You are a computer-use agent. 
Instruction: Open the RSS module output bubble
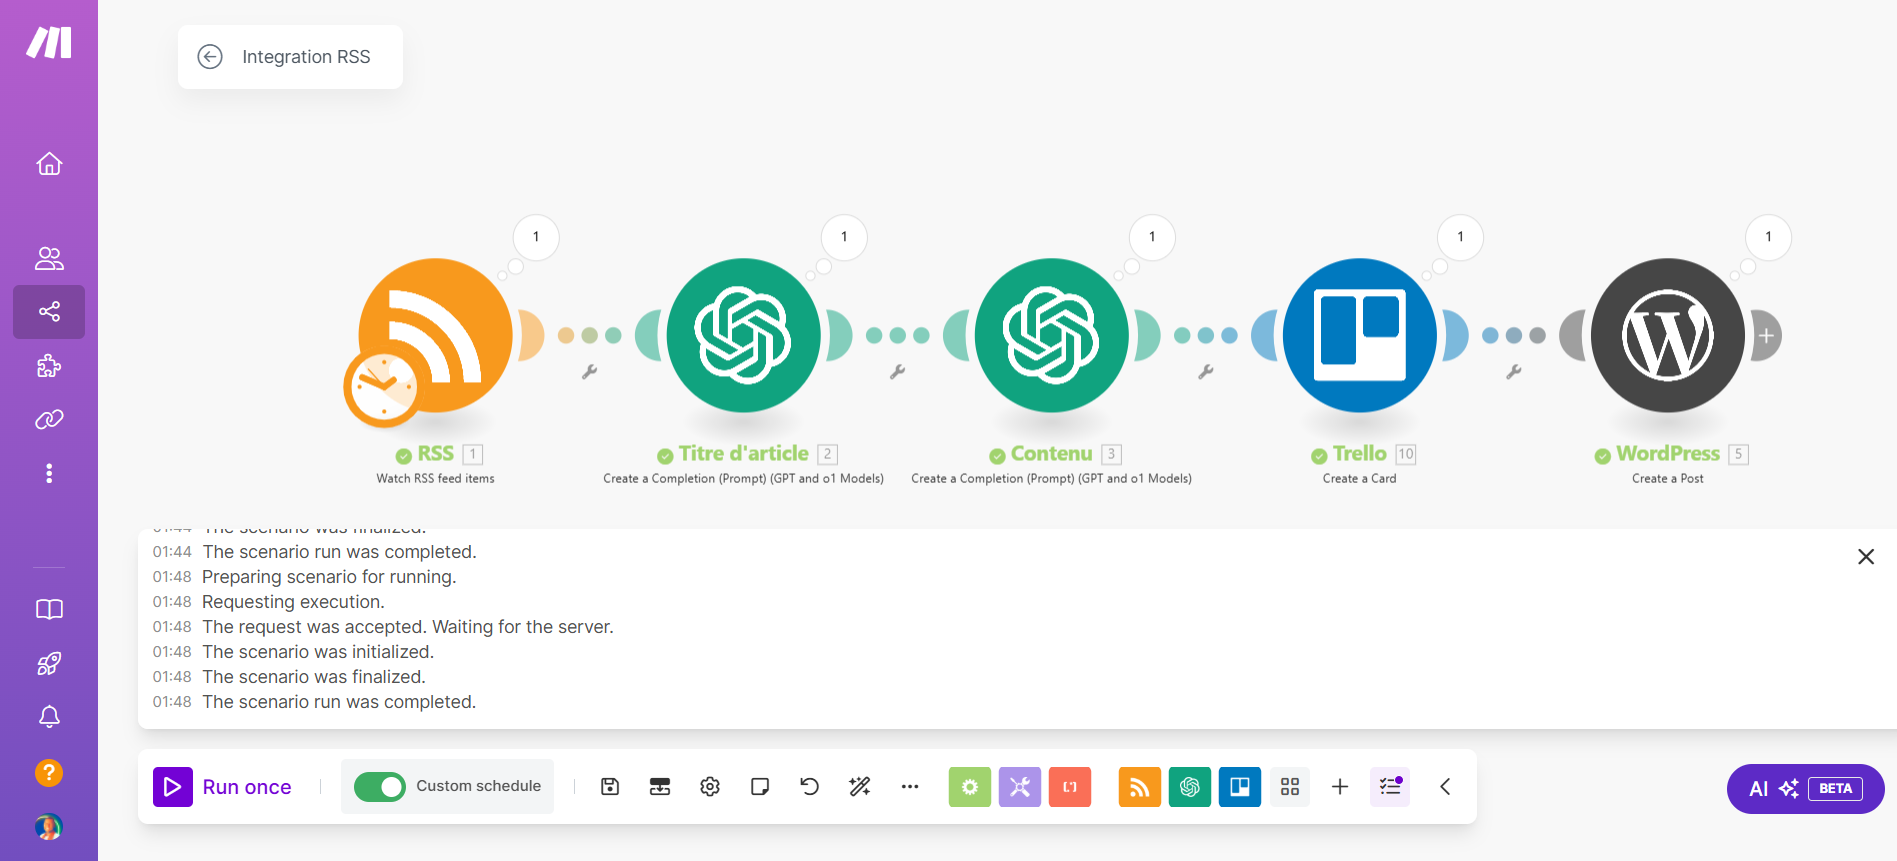[536, 237]
